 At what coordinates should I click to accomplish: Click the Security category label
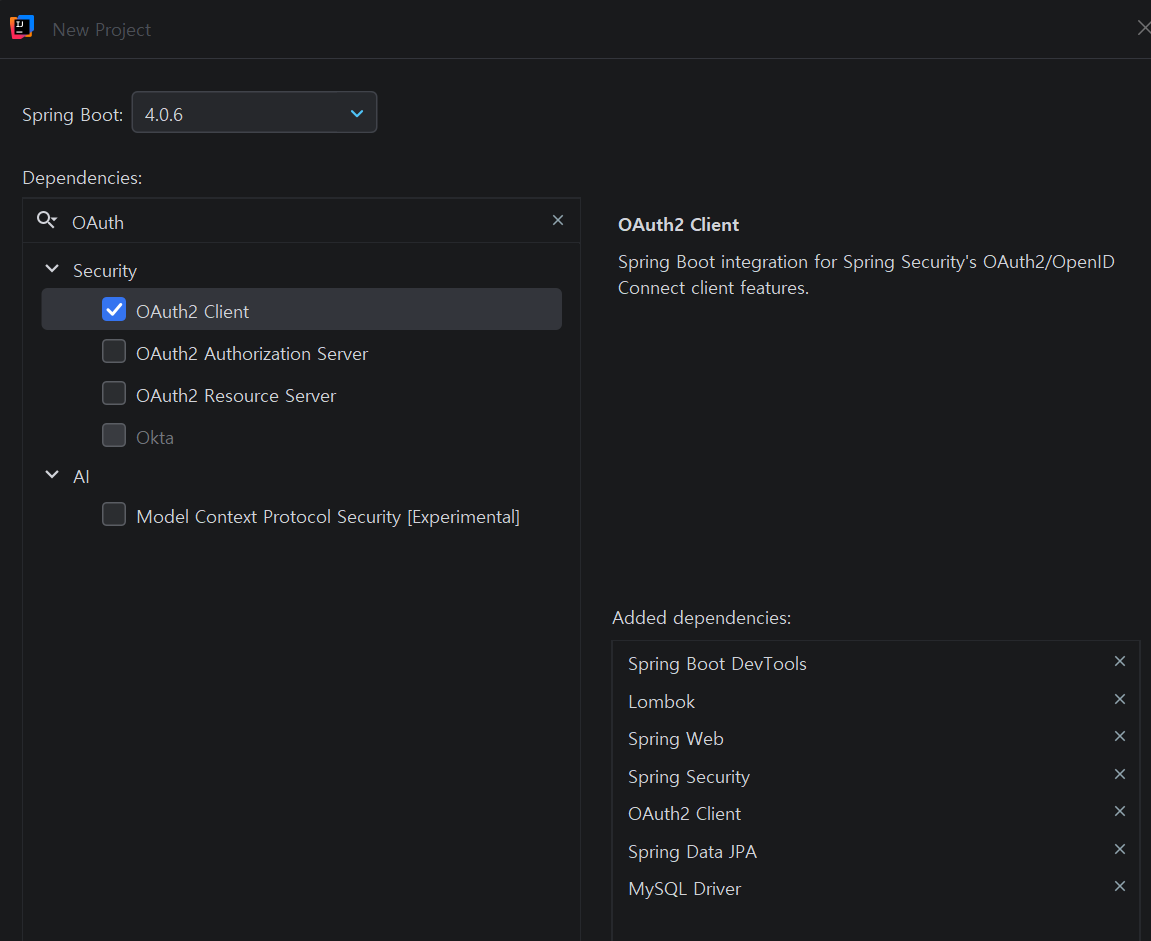tap(105, 271)
